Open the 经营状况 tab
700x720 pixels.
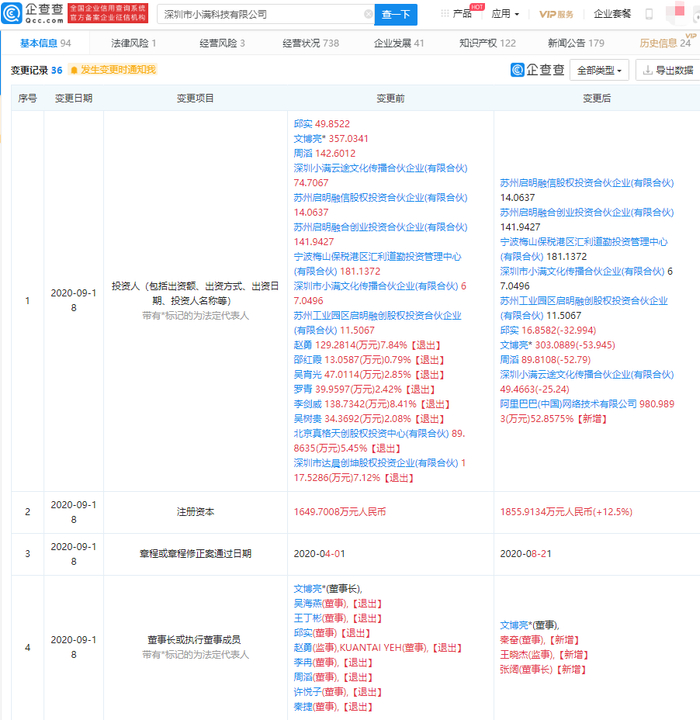coord(310,43)
